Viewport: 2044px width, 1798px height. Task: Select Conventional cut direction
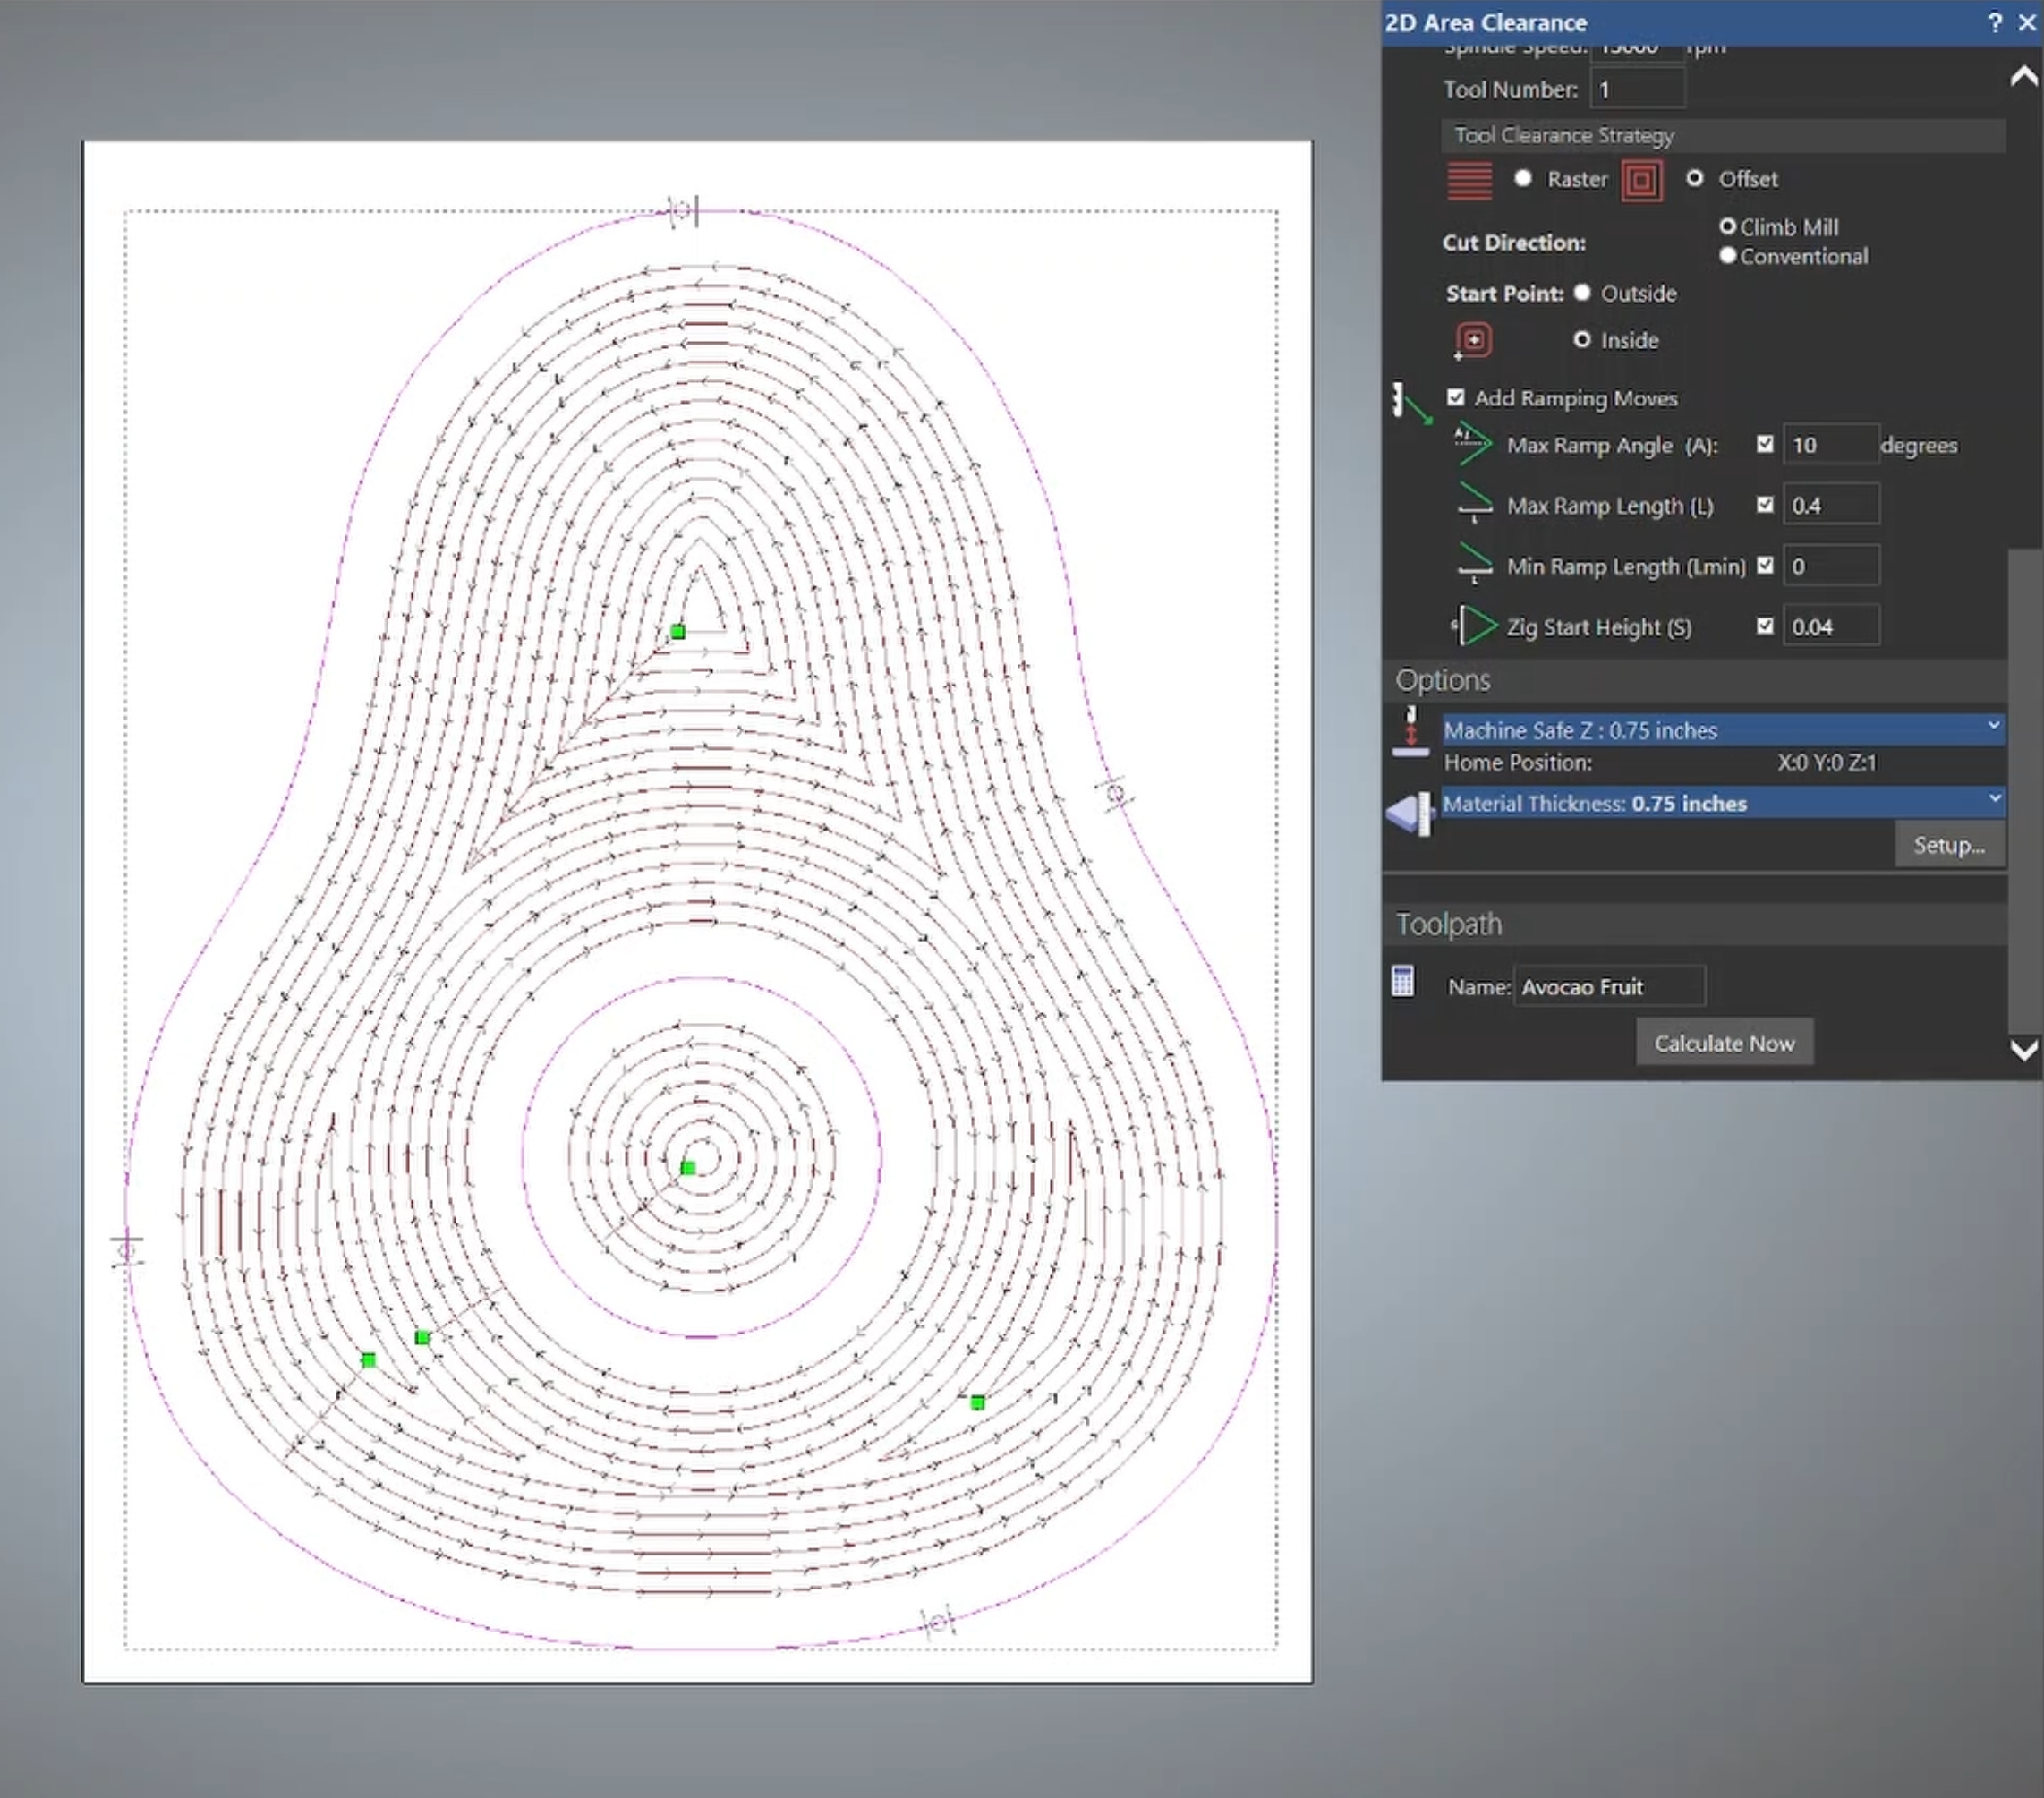pos(1727,255)
